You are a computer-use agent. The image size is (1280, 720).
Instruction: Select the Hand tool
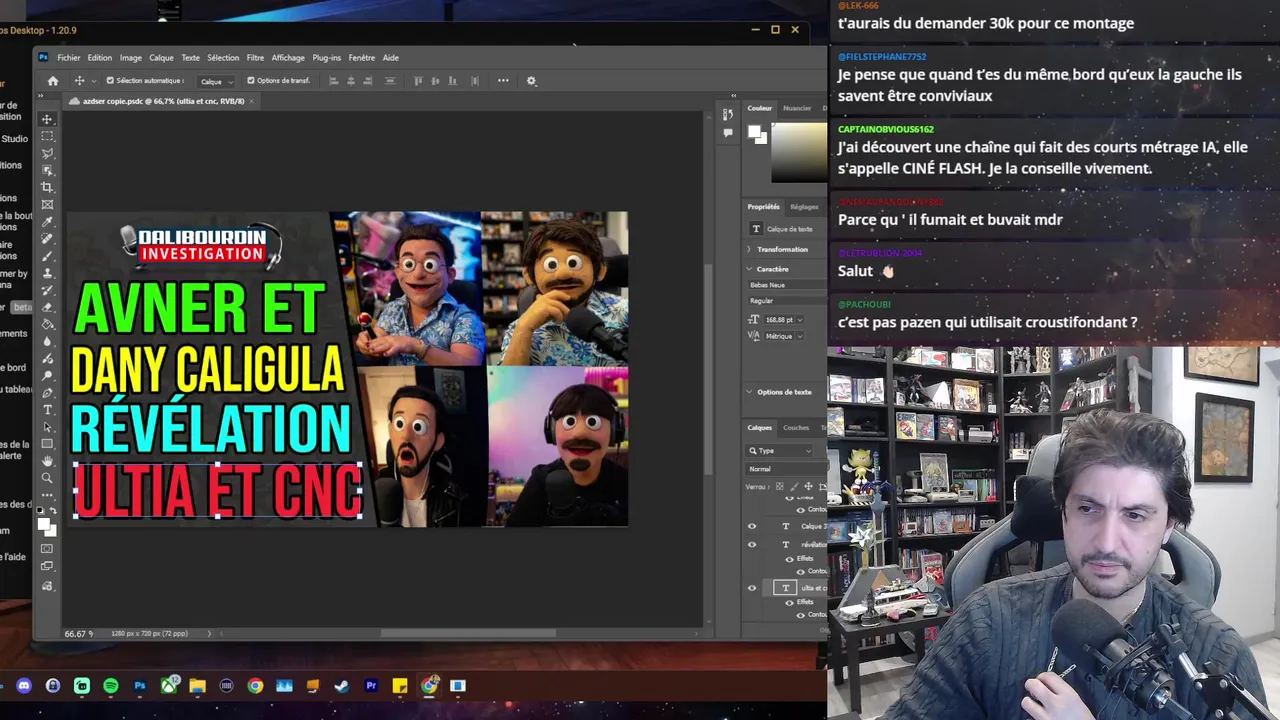pyautogui.click(x=47, y=461)
